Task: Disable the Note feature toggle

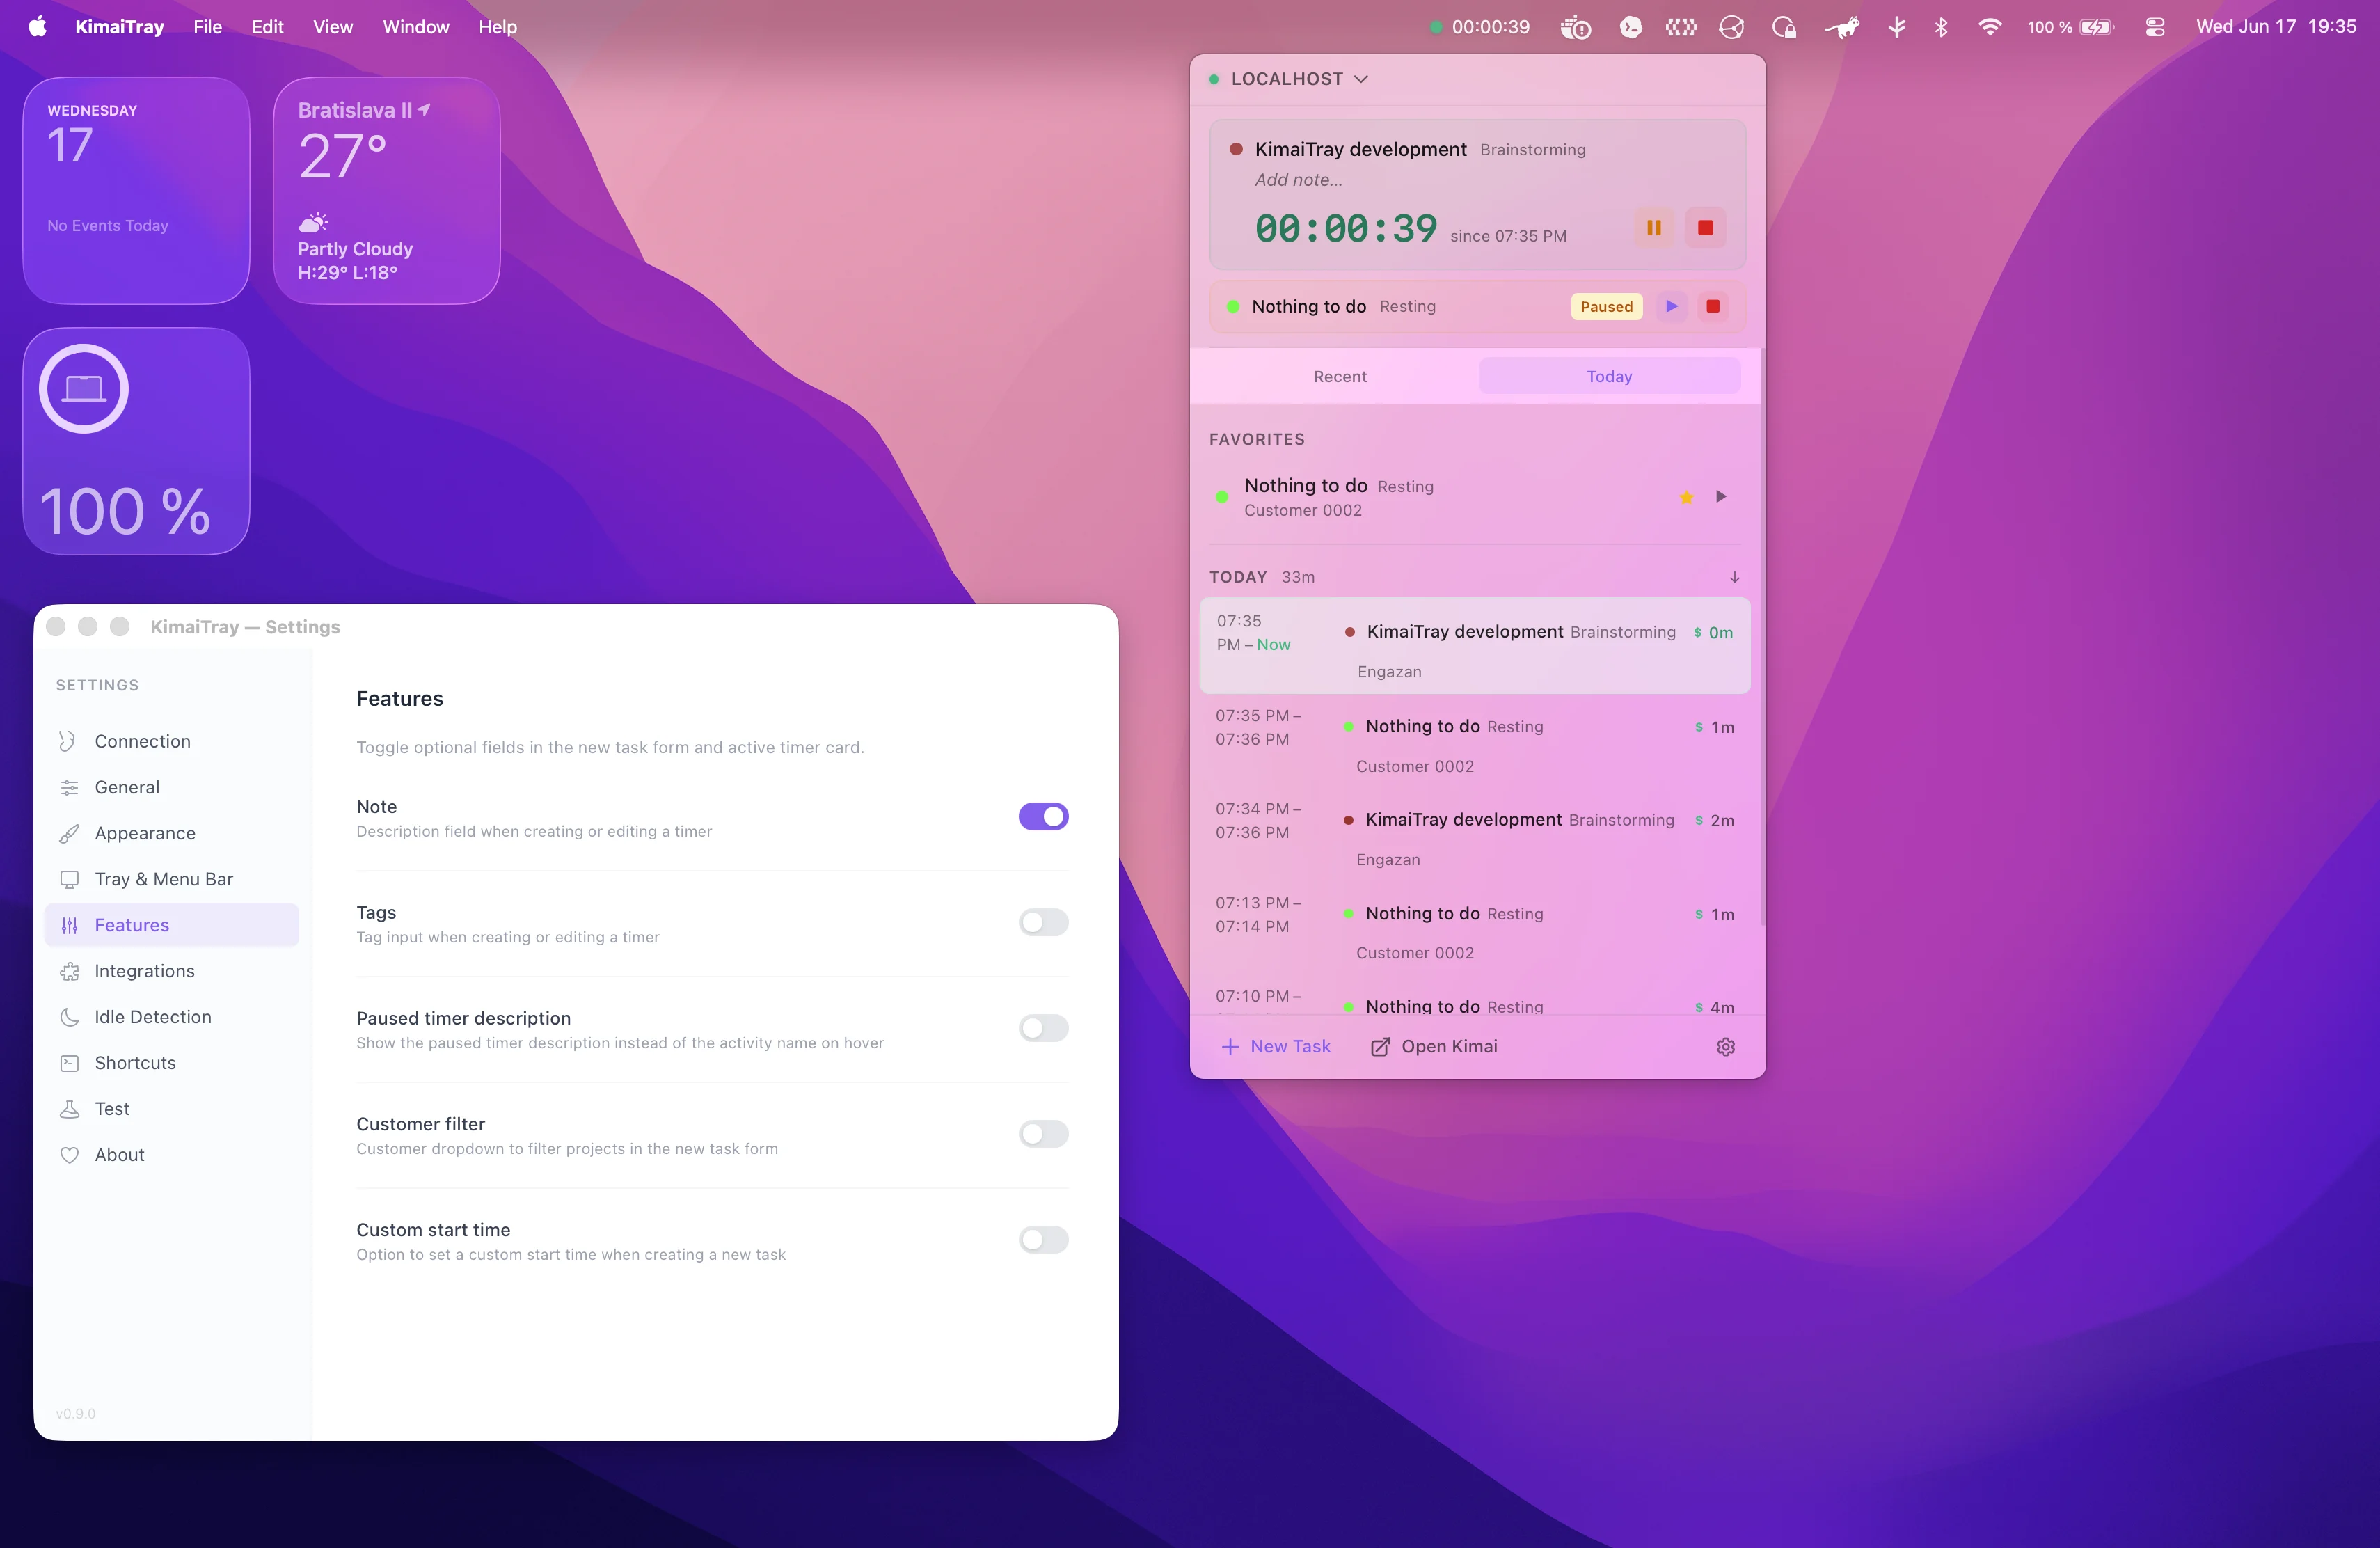Action: pyautogui.click(x=1043, y=817)
